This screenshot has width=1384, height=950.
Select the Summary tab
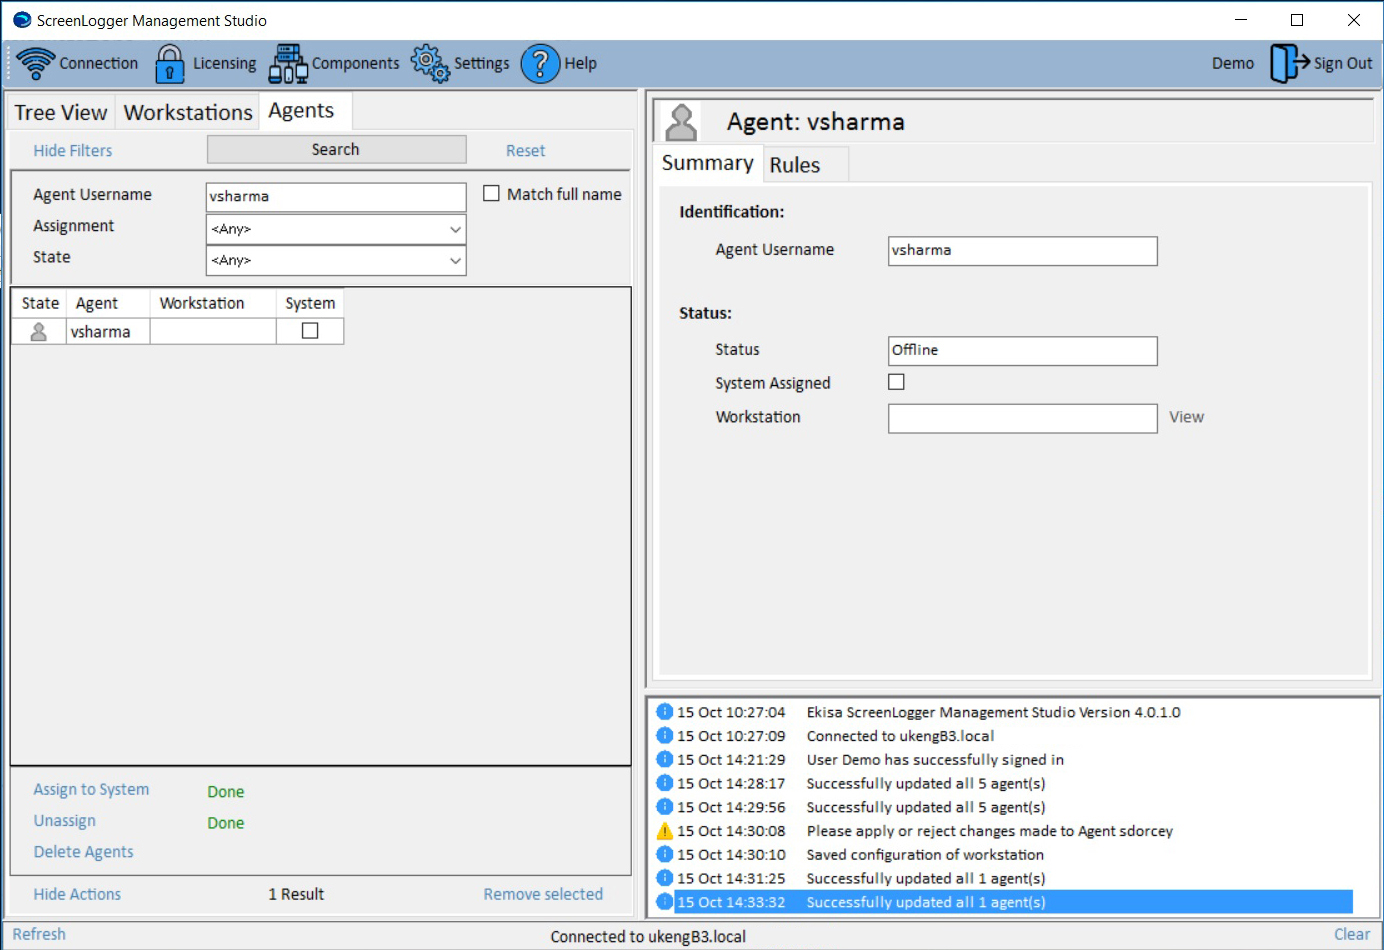tap(707, 163)
